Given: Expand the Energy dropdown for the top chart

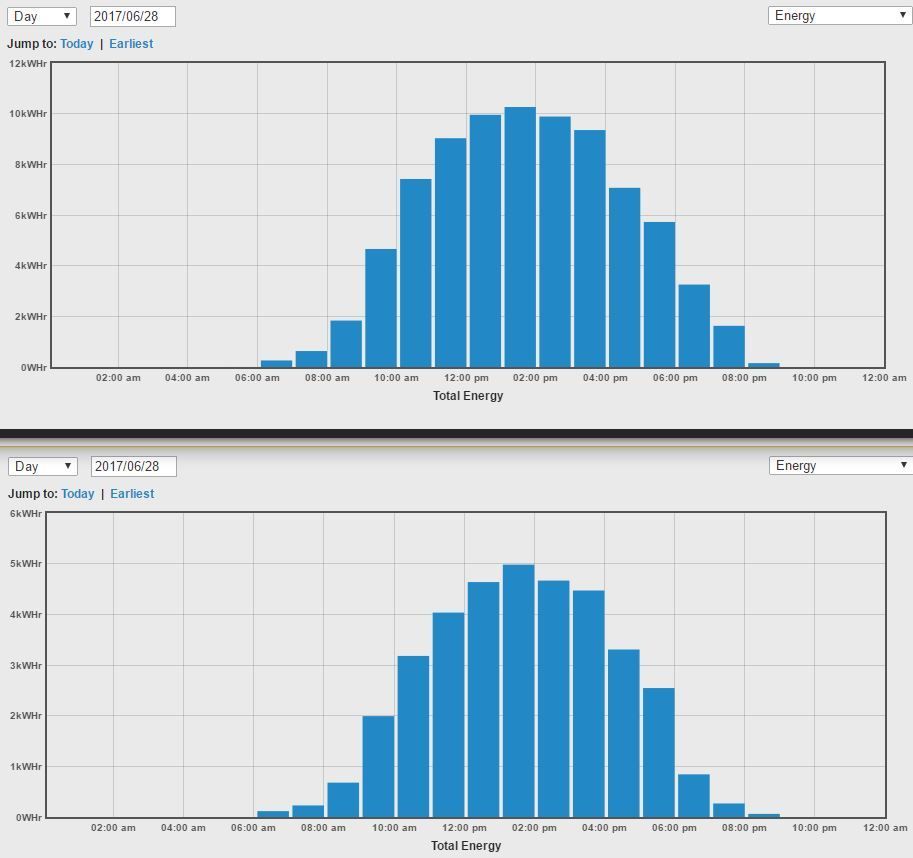Looking at the screenshot, I should click(x=839, y=15).
